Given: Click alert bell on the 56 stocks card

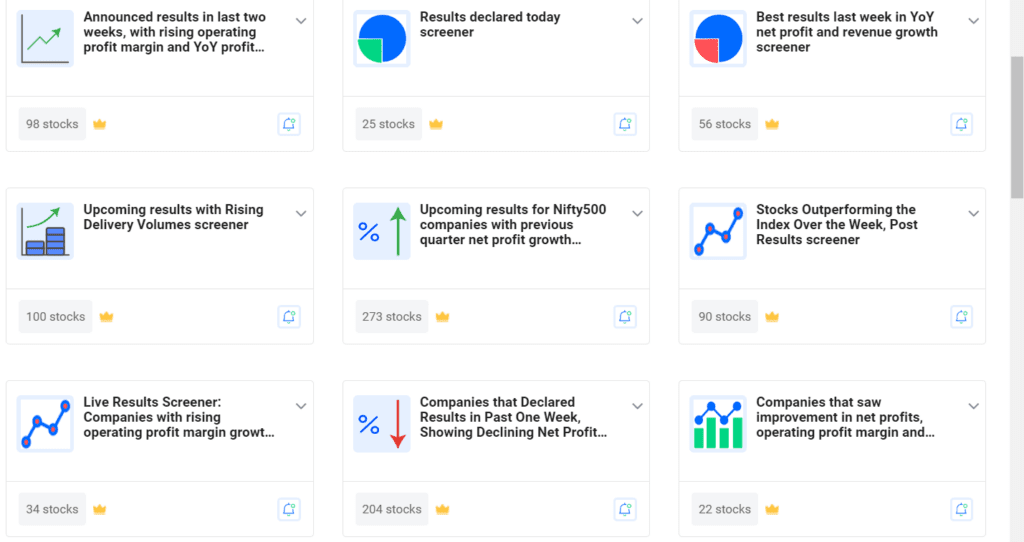Looking at the screenshot, I should click(x=961, y=124).
